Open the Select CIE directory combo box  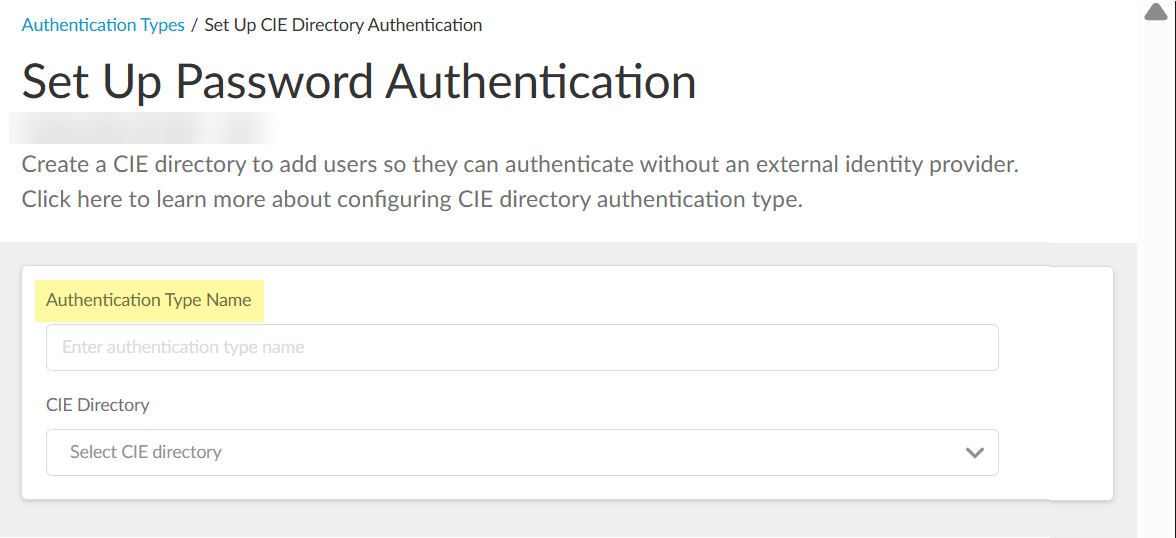[522, 453]
